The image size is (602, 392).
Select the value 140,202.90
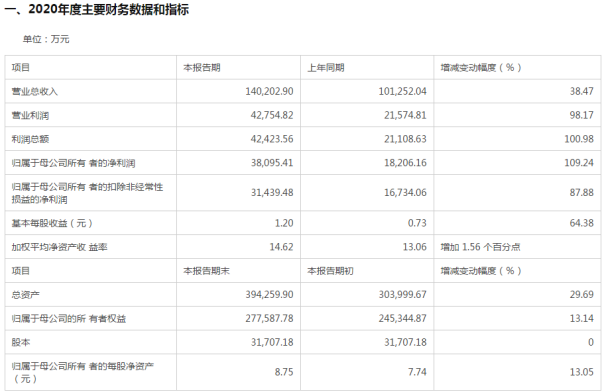tap(269, 91)
